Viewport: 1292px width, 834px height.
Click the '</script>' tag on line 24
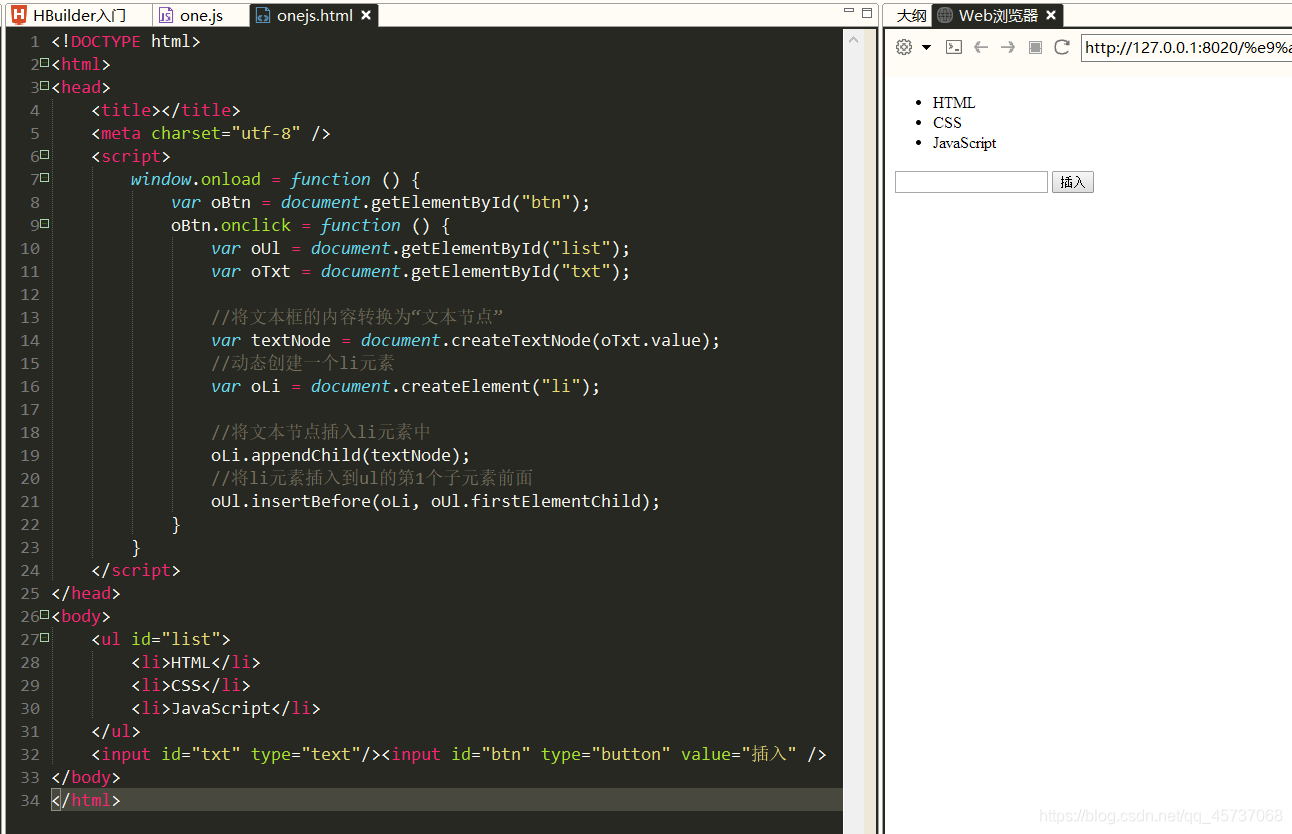pos(136,570)
